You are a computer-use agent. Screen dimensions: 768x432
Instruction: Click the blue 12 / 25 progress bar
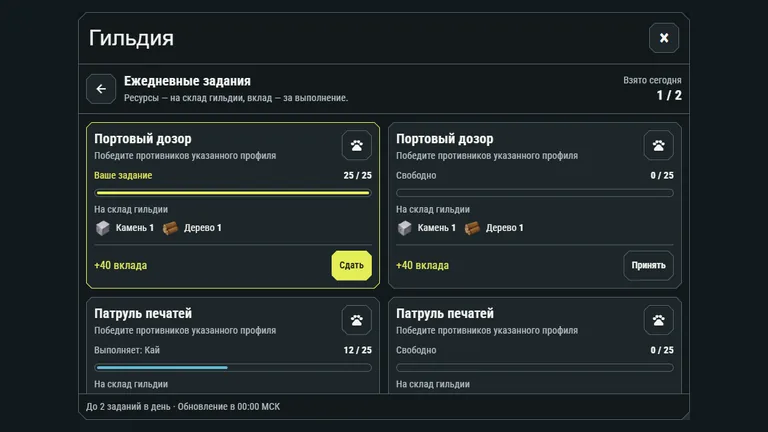click(233, 367)
